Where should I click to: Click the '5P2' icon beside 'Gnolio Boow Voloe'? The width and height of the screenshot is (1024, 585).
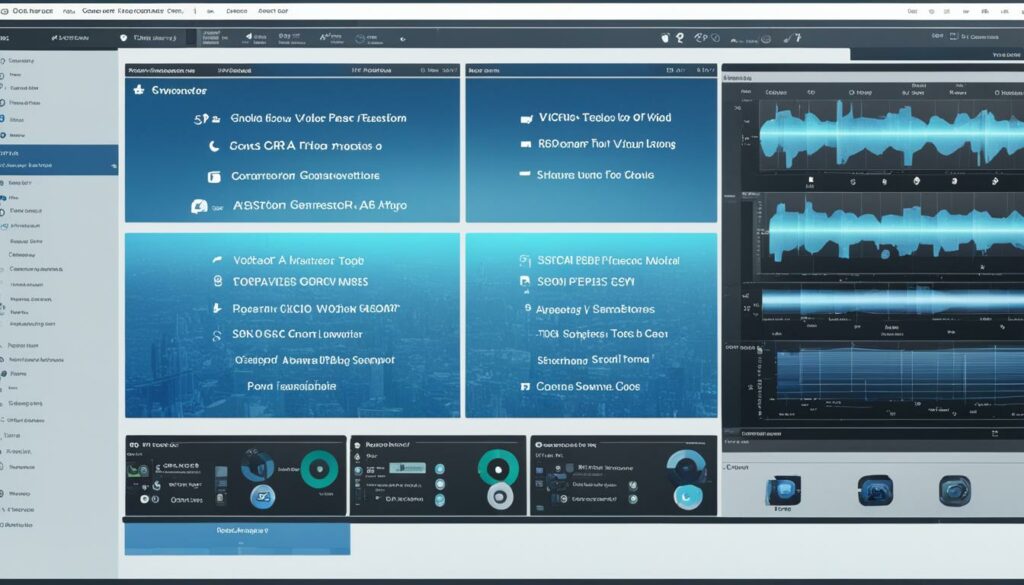(206, 119)
